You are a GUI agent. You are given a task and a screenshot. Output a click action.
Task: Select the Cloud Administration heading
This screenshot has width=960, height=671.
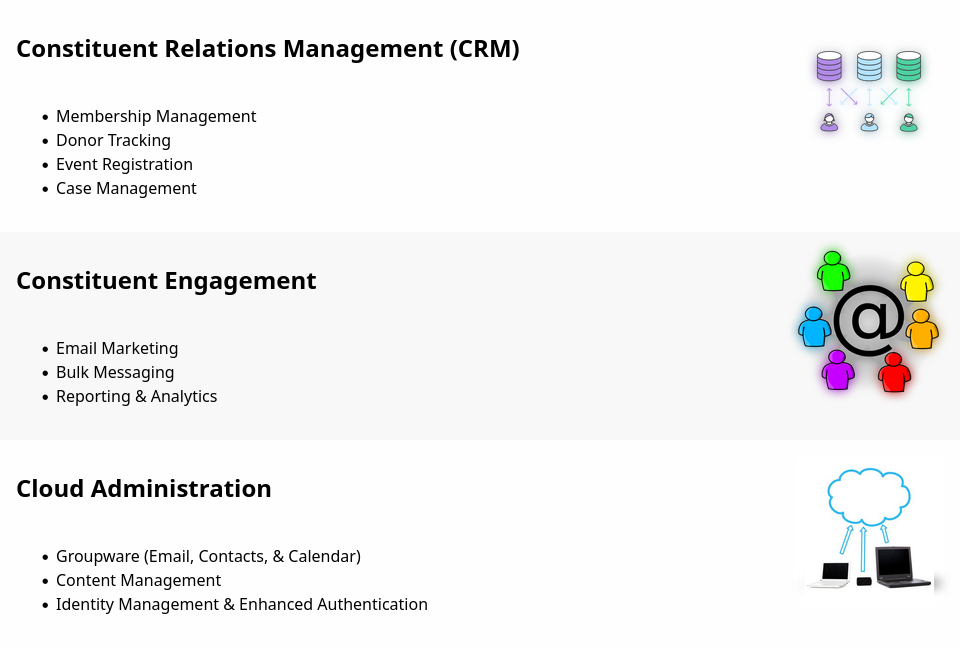pos(143,489)
